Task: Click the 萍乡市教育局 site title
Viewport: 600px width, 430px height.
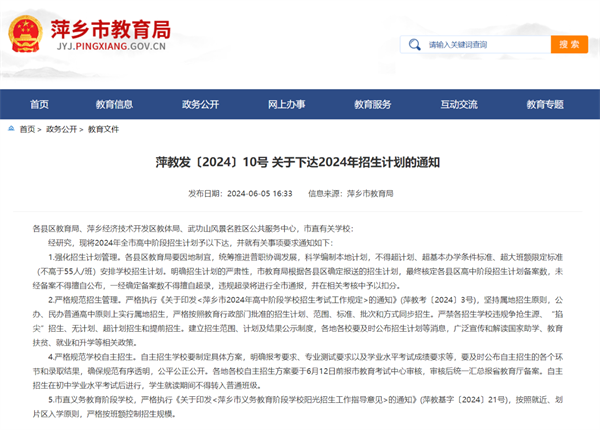Action: click(111, 29)
